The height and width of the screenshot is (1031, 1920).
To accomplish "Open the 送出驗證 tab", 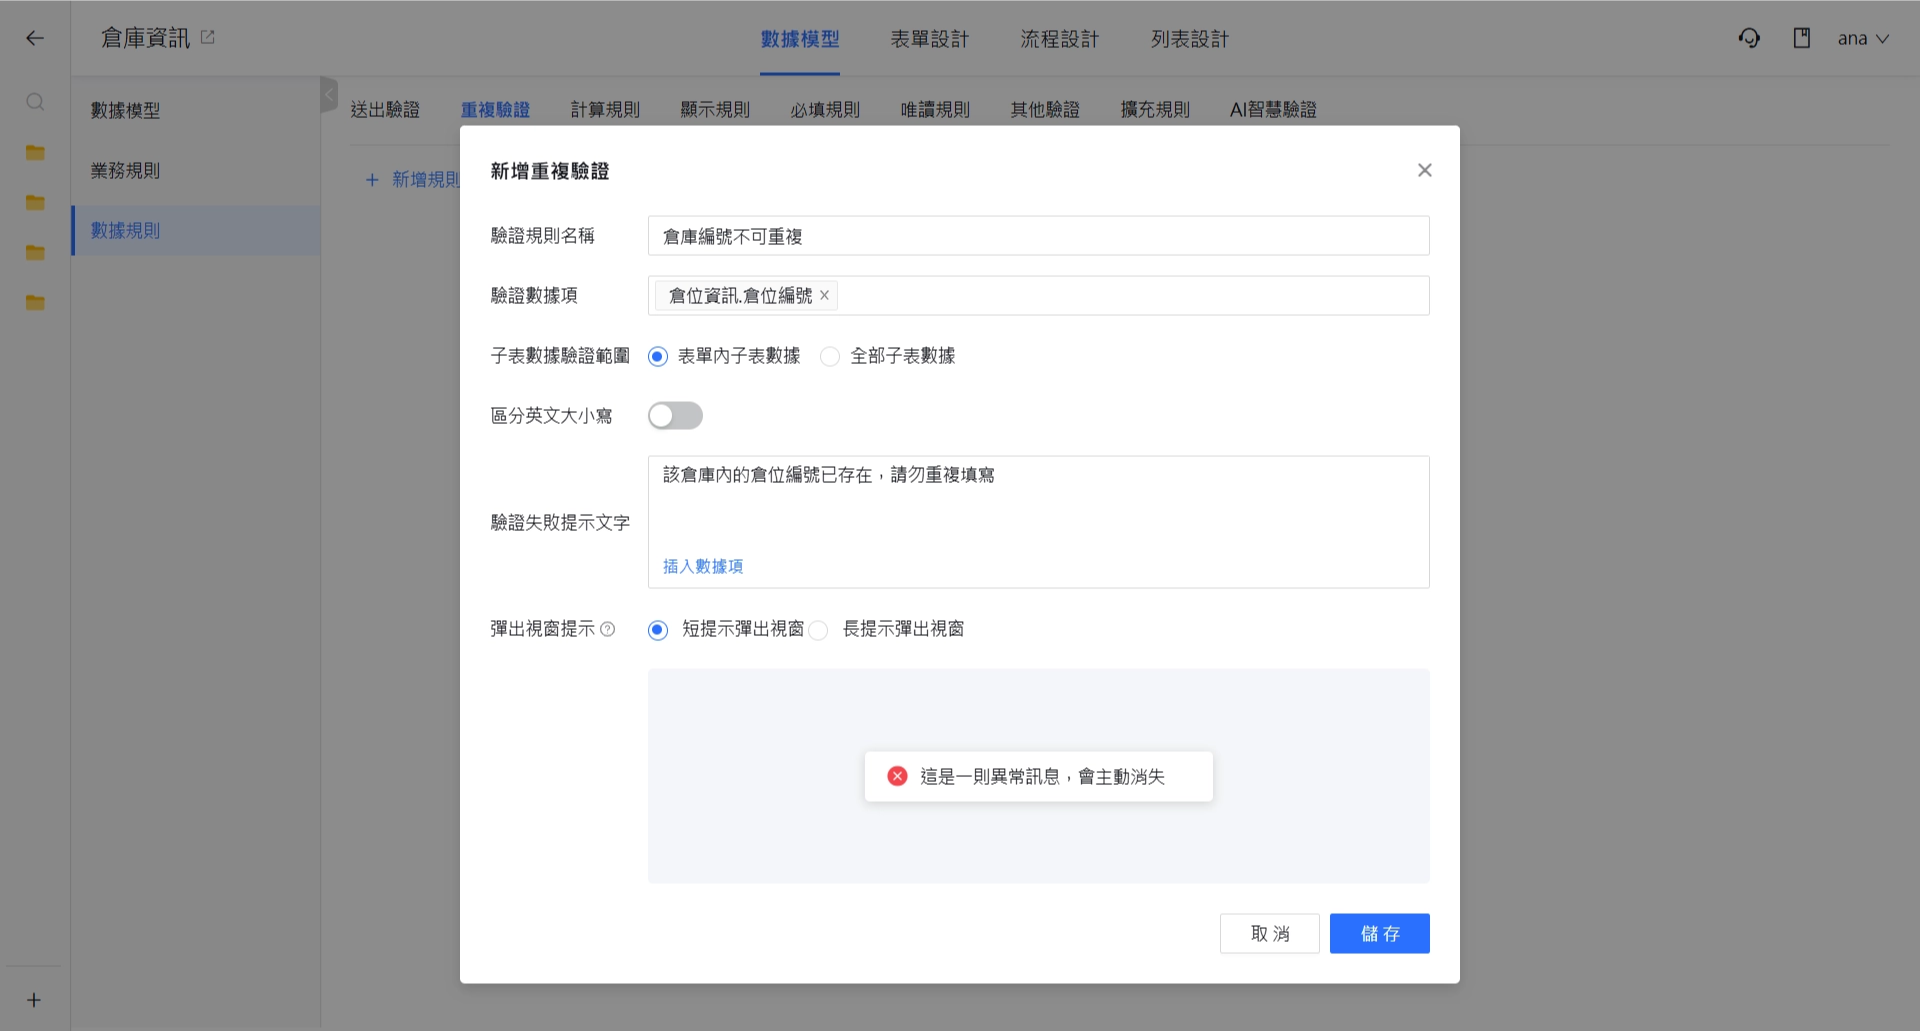I will 385,109.
